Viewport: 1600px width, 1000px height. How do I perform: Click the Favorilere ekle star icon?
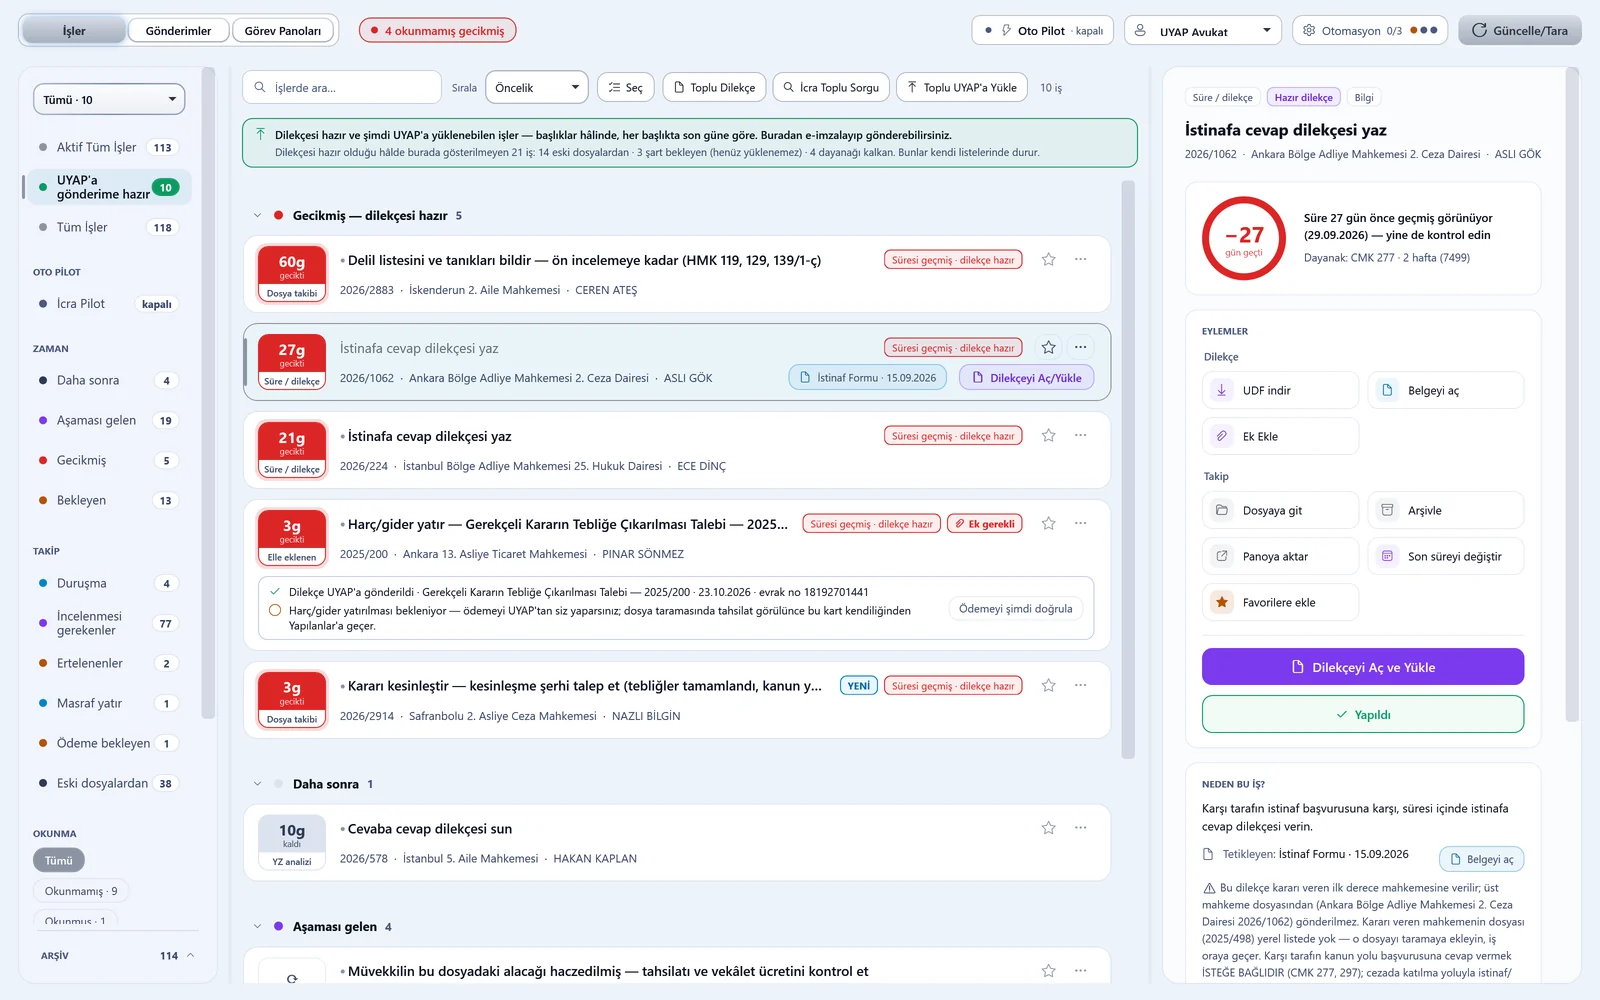point(1221,602)
